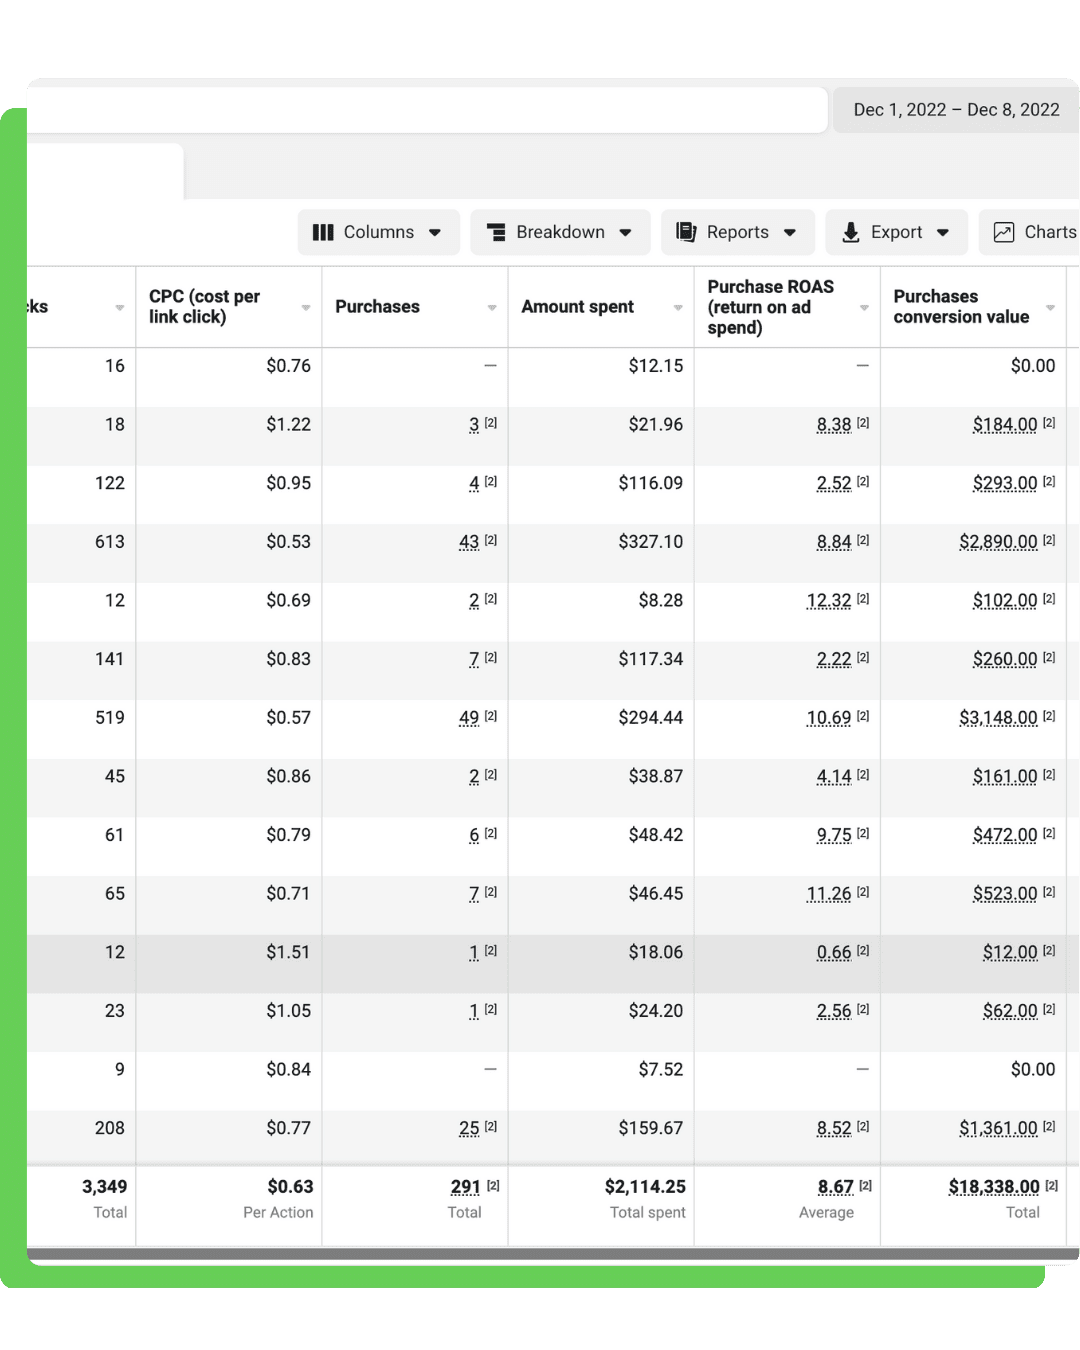Click the Charts graph icon
Viewport: 1080px width, 1350px height.
tap(1004, 232)
